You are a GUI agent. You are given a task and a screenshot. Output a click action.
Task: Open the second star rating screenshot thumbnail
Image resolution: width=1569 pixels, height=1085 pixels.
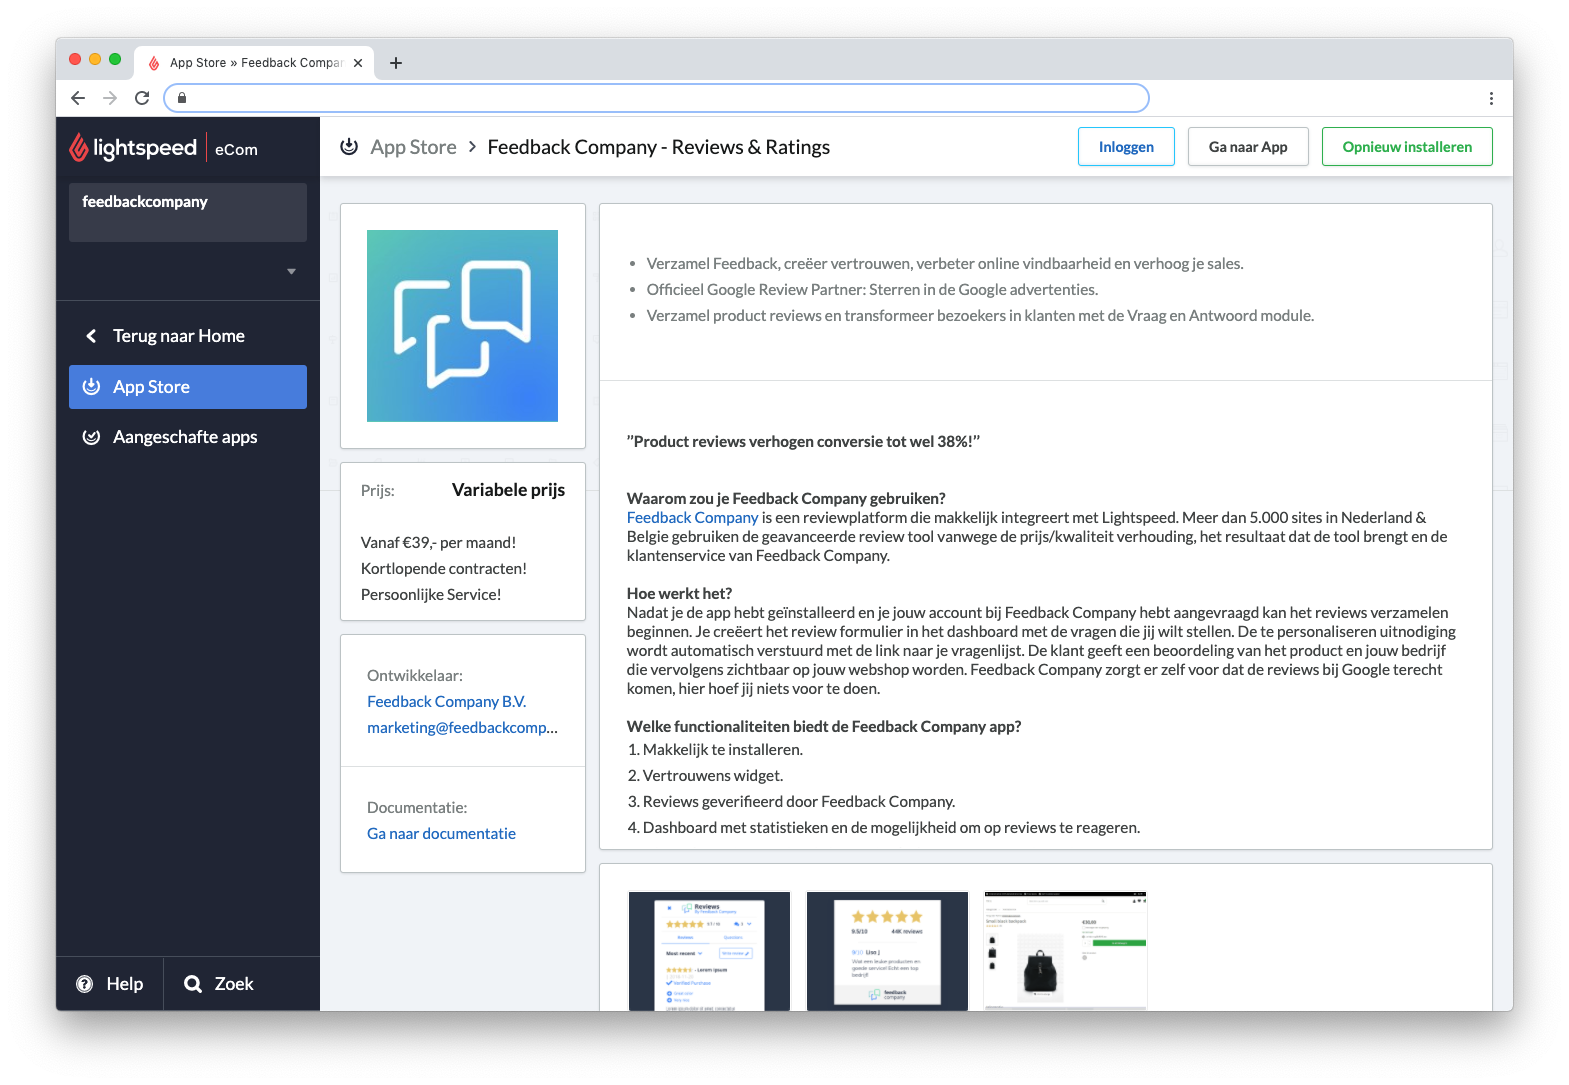[x=887, y=951]
